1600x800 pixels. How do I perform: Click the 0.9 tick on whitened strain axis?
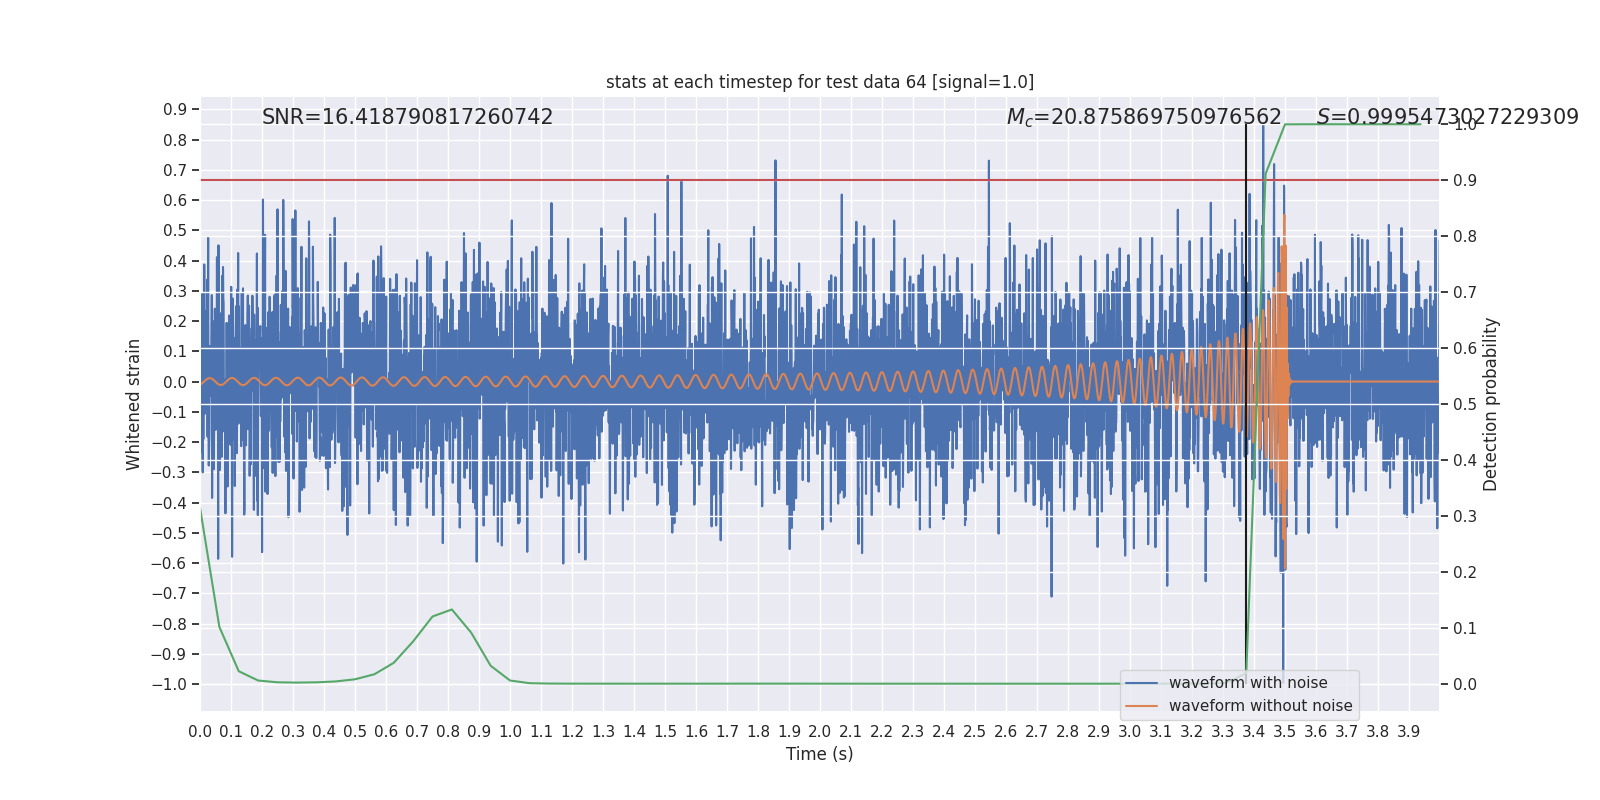(x=175, y=110)
